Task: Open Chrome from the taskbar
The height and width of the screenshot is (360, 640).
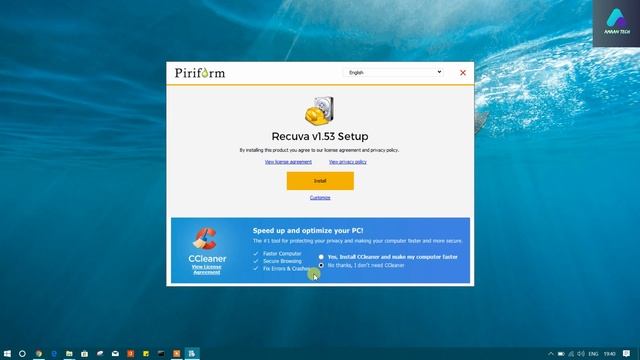Action: click(39, 353)
